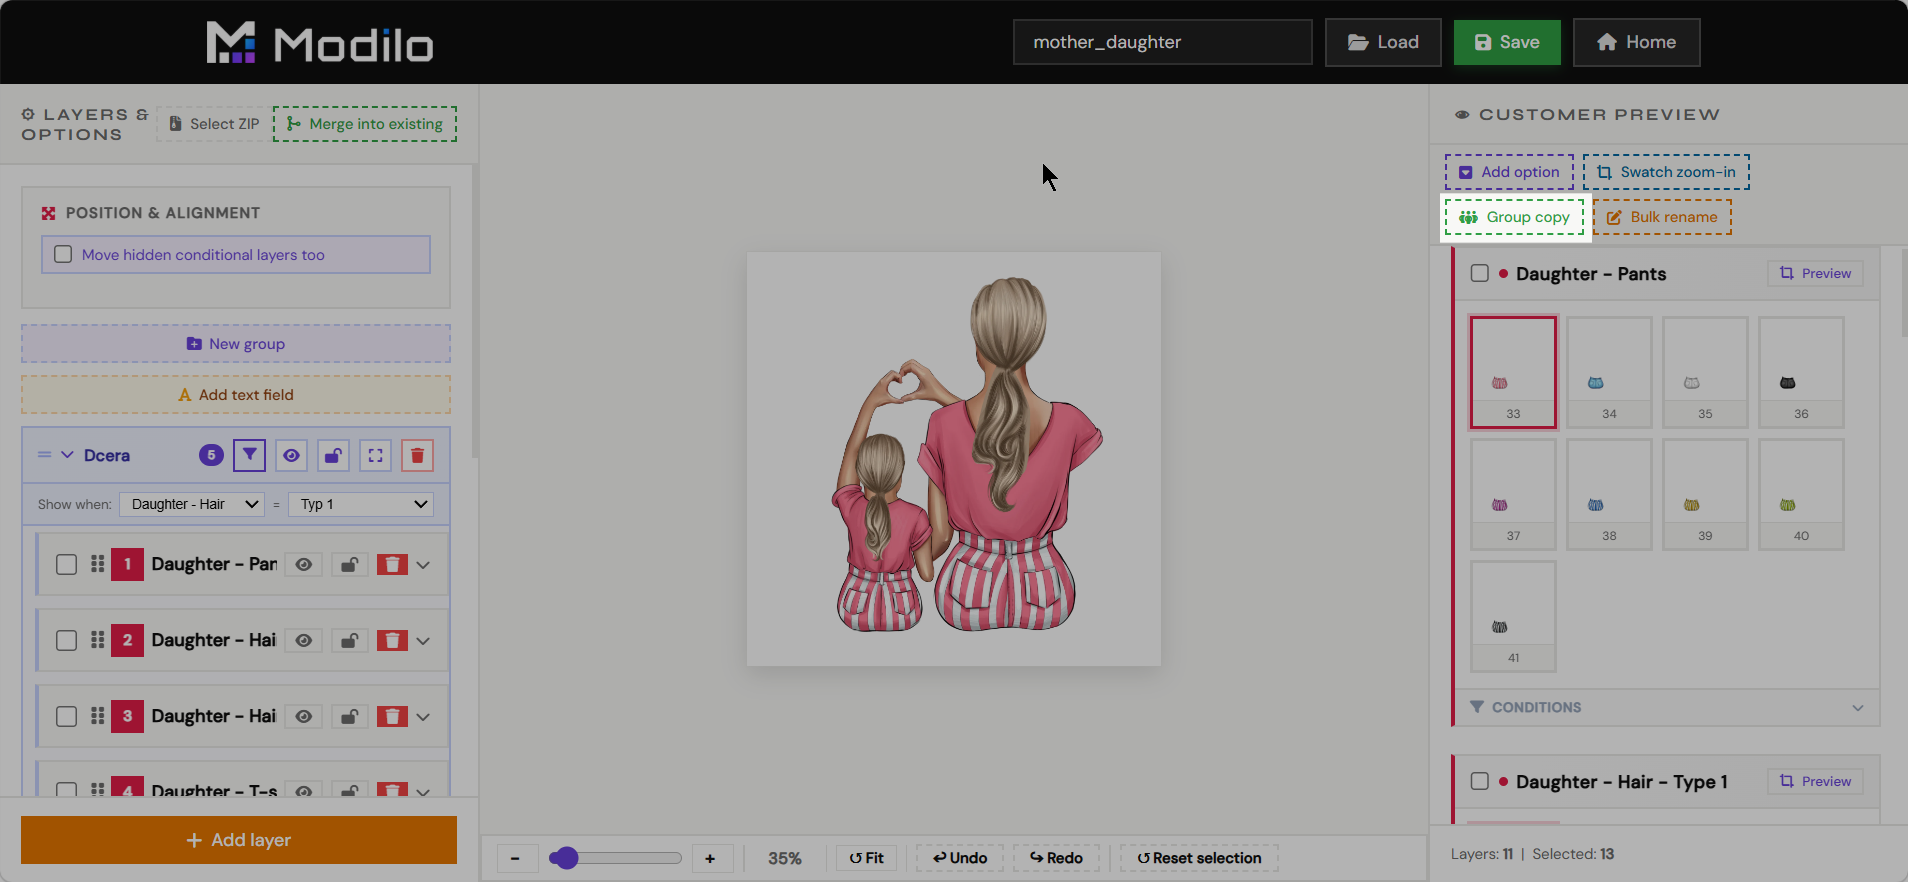Toggle visibility of layer 2 Daughter - Hai

[304, 641]
